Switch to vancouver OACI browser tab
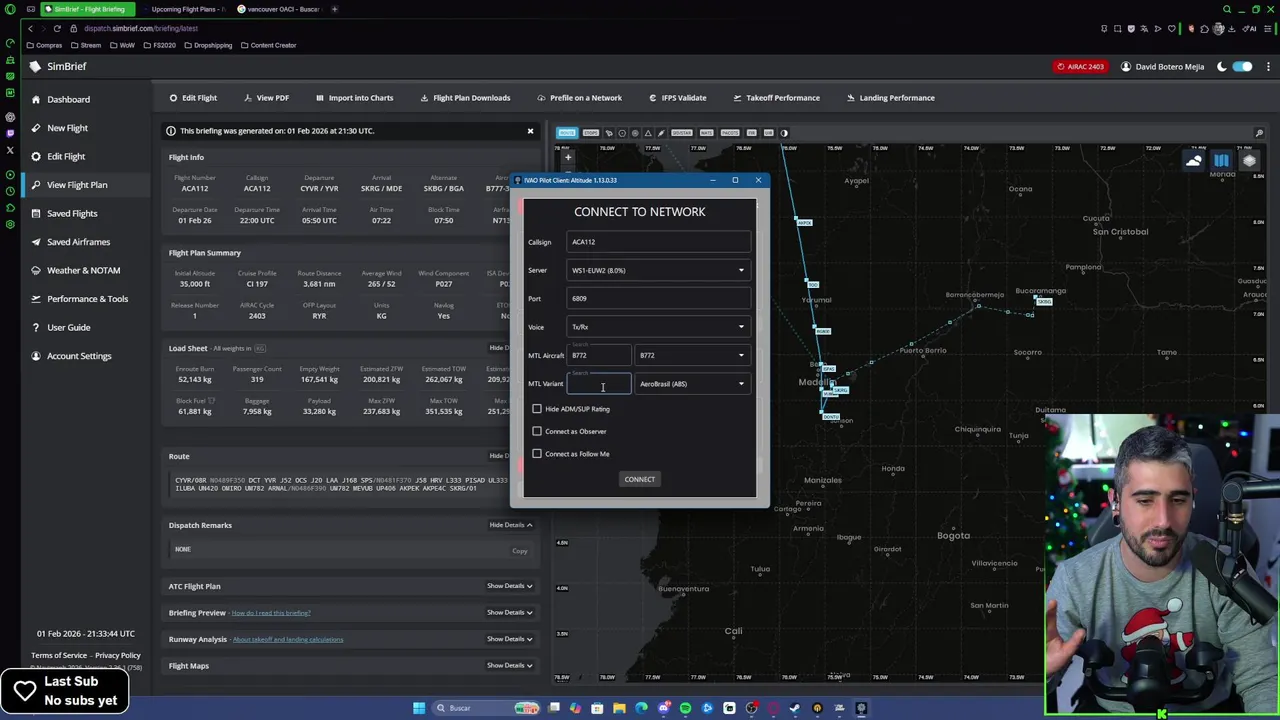 279,9
